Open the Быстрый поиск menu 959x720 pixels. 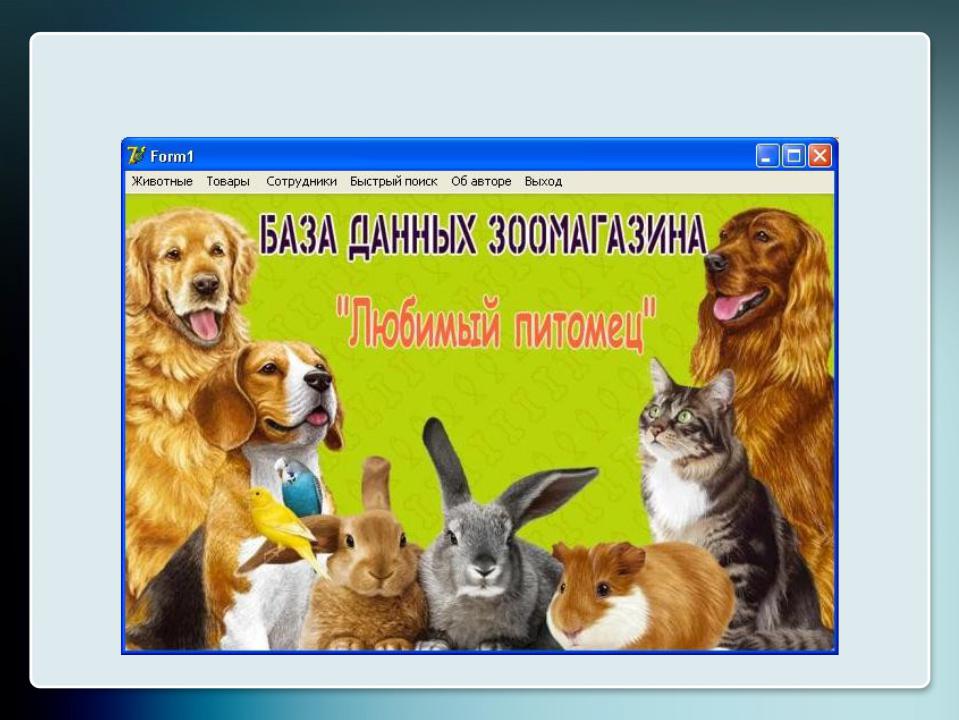[393, 182]
